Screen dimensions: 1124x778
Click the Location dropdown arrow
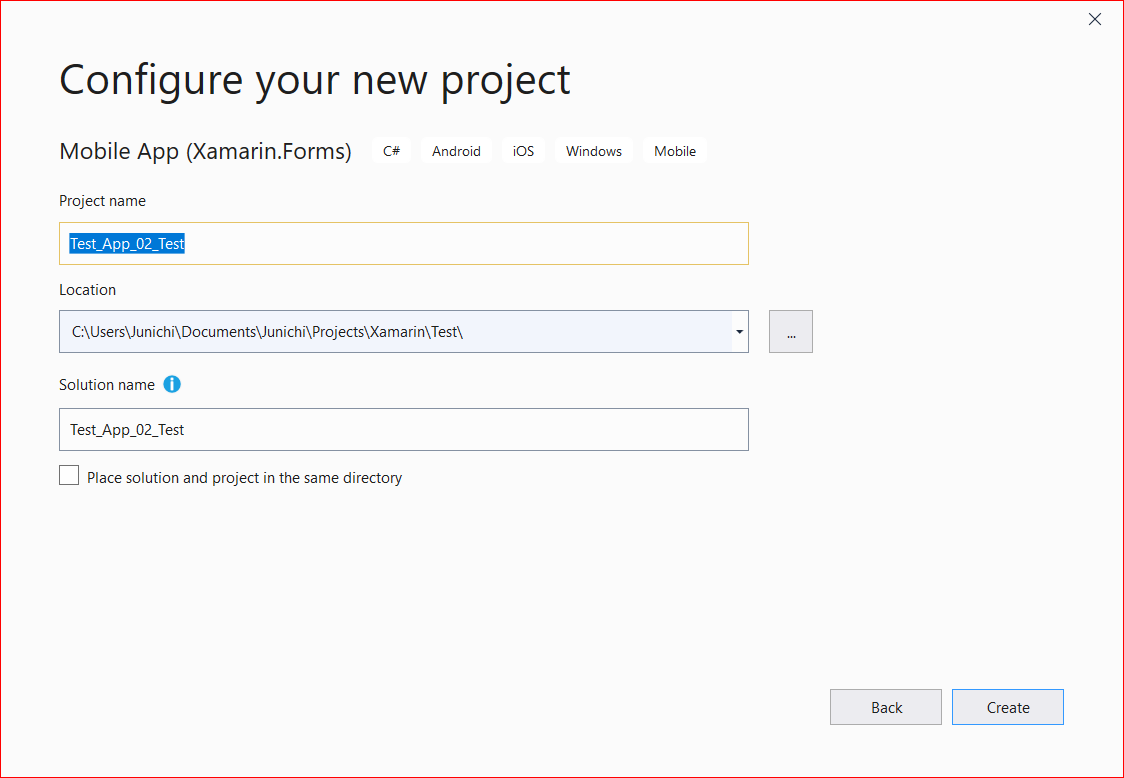click(739, 331)
